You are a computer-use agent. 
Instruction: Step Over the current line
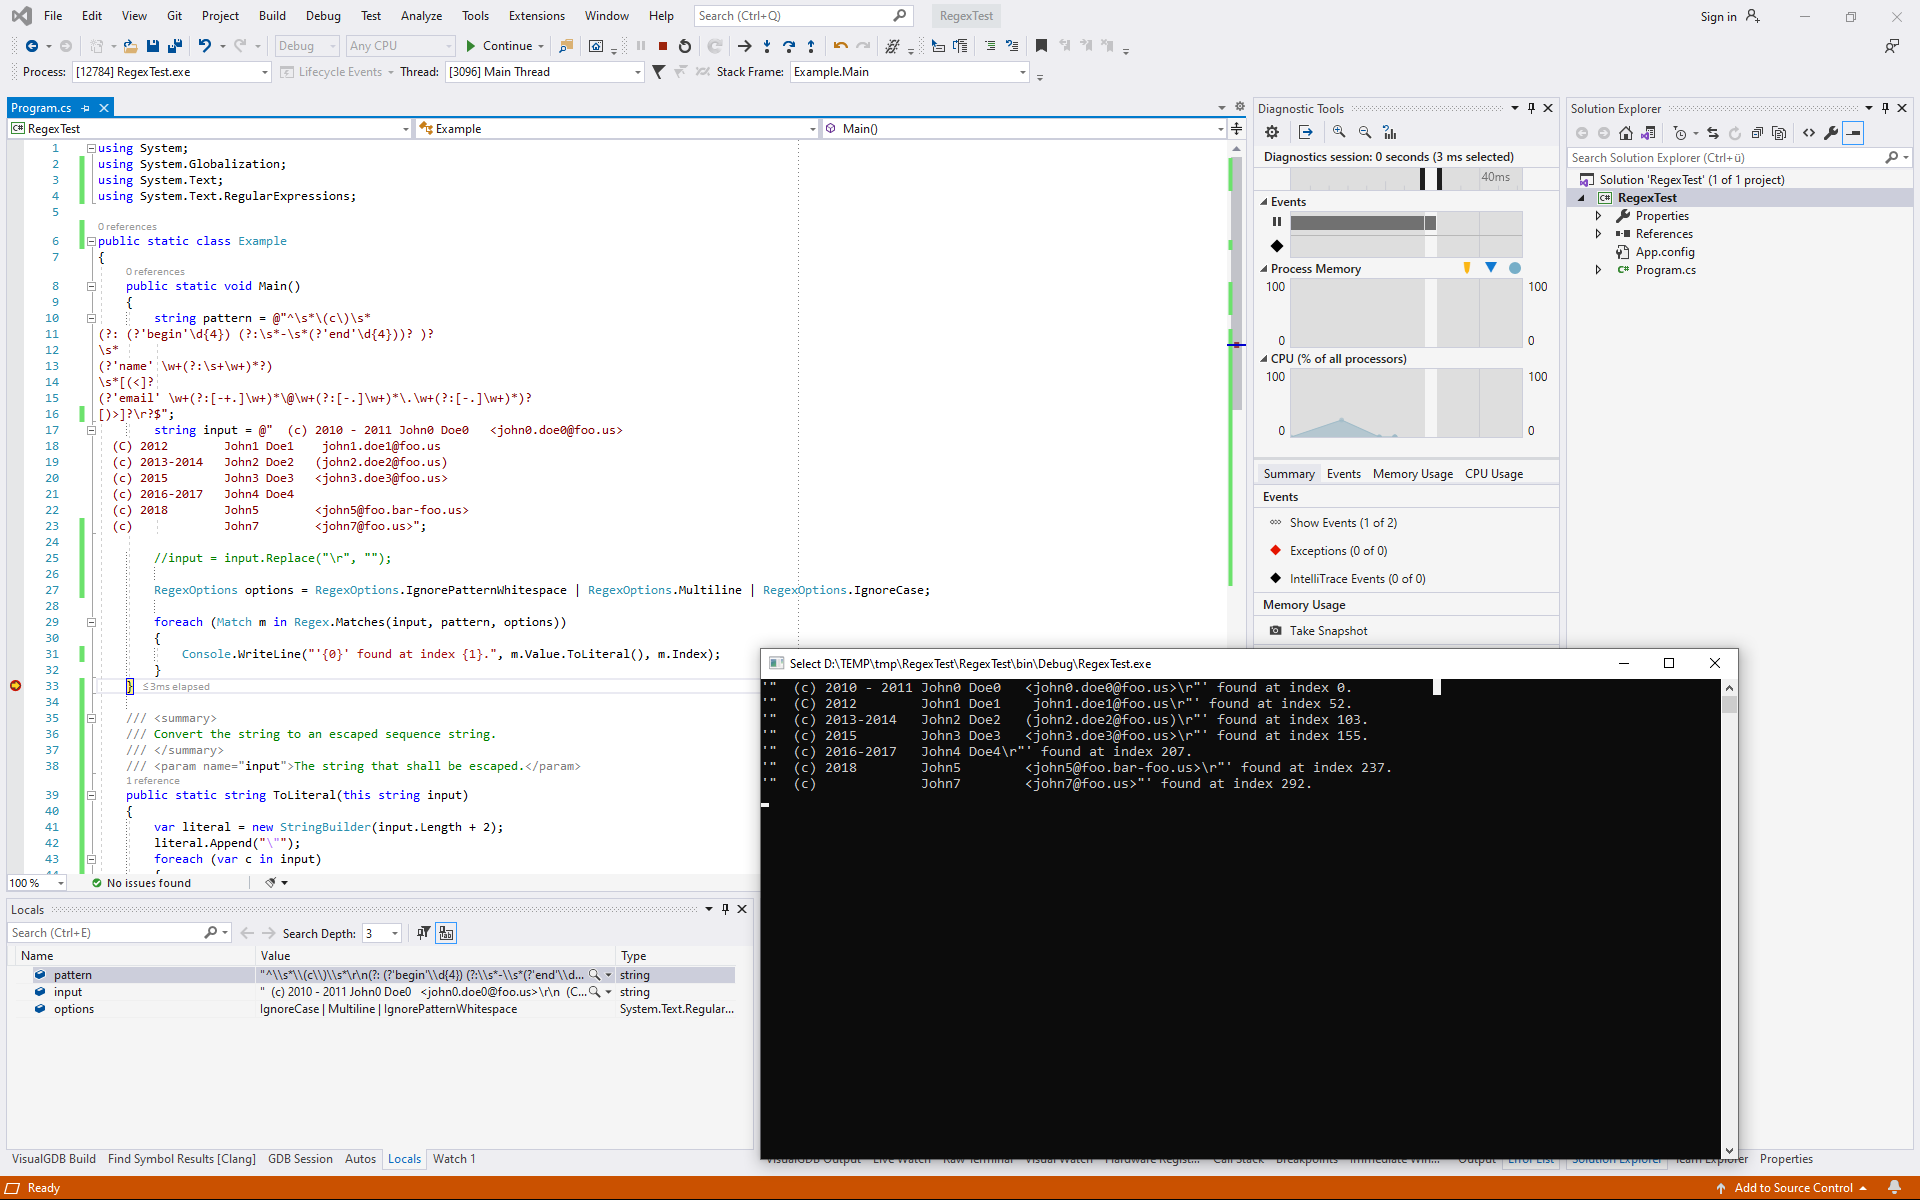(x=789, y=46)
